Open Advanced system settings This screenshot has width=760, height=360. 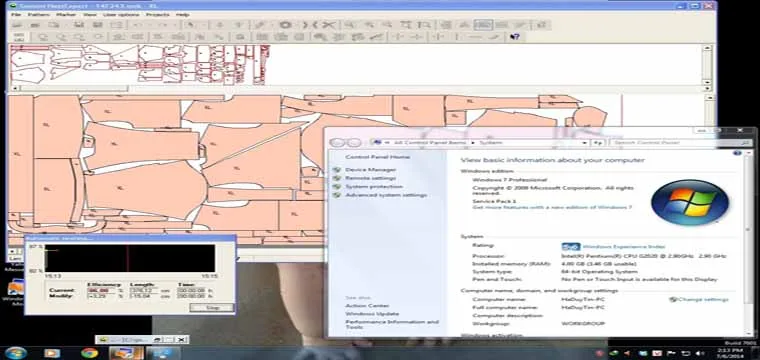click(386, 195)
